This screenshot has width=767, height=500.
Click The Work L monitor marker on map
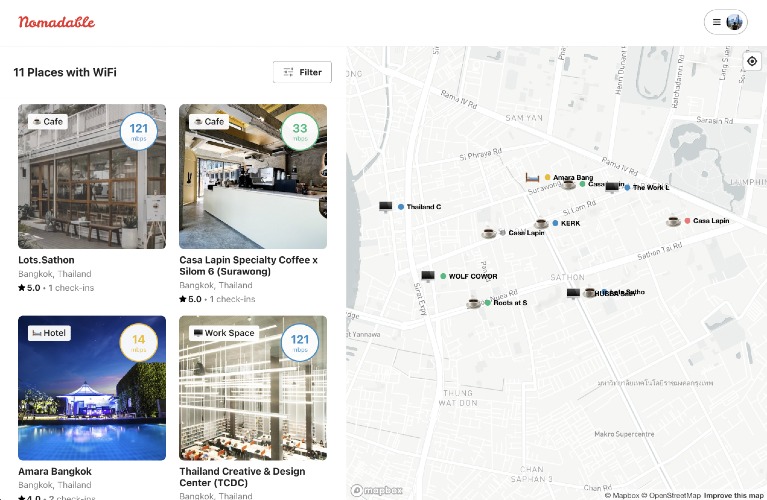click(x=612, y=187)
